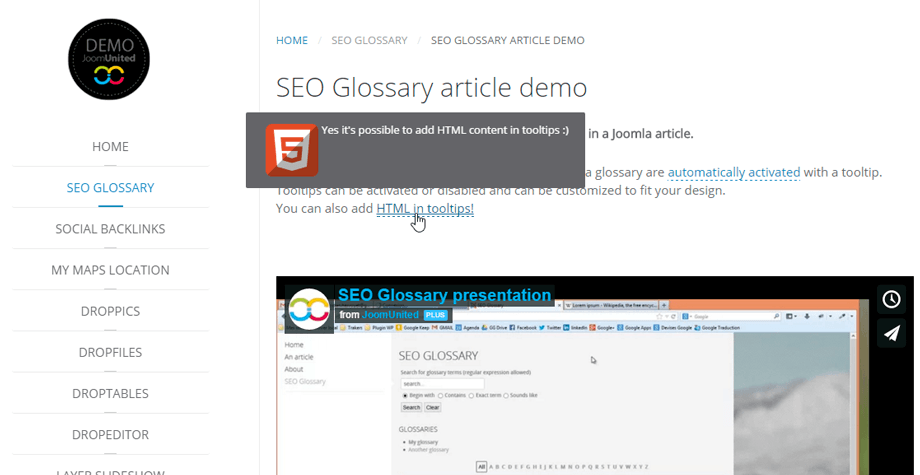Open the HOME sidebar menu item
920x475 pixels.
[x=110, y=147]
